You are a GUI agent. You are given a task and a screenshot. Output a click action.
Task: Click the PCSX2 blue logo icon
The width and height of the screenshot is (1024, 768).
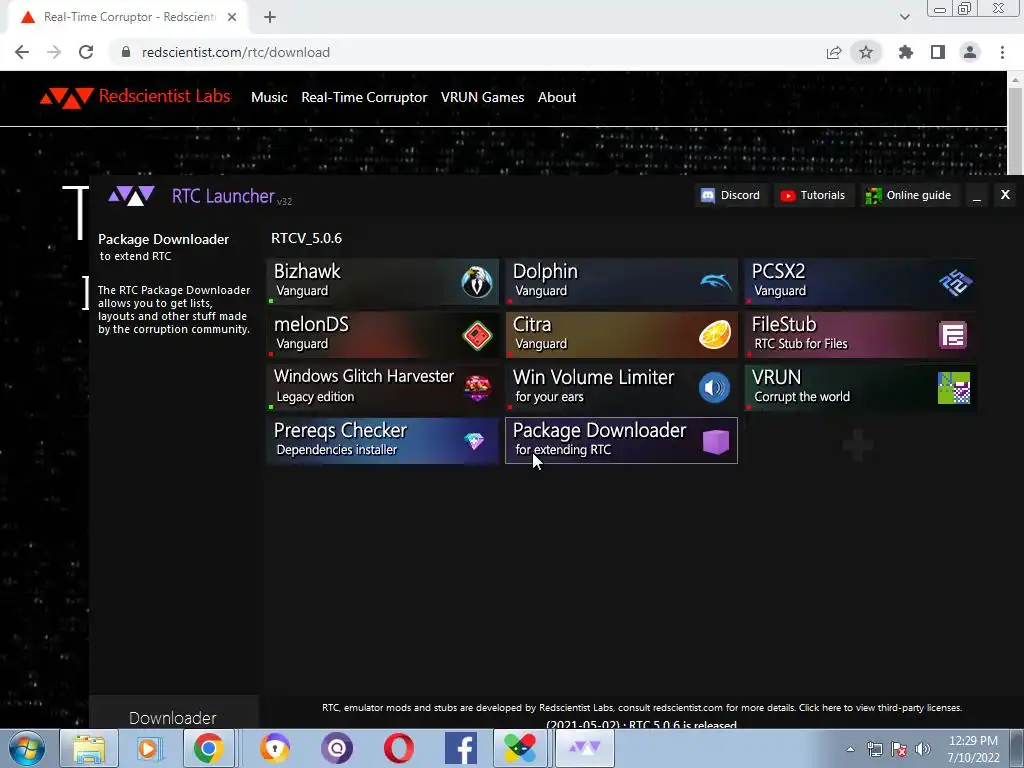coord(955,282)
